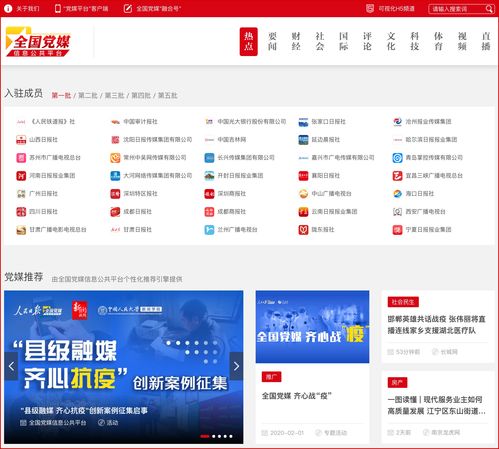The width and height of the screenshot is (499, 449).
Task: Select the 热点 navigation tab
Action: pos(249,41)
